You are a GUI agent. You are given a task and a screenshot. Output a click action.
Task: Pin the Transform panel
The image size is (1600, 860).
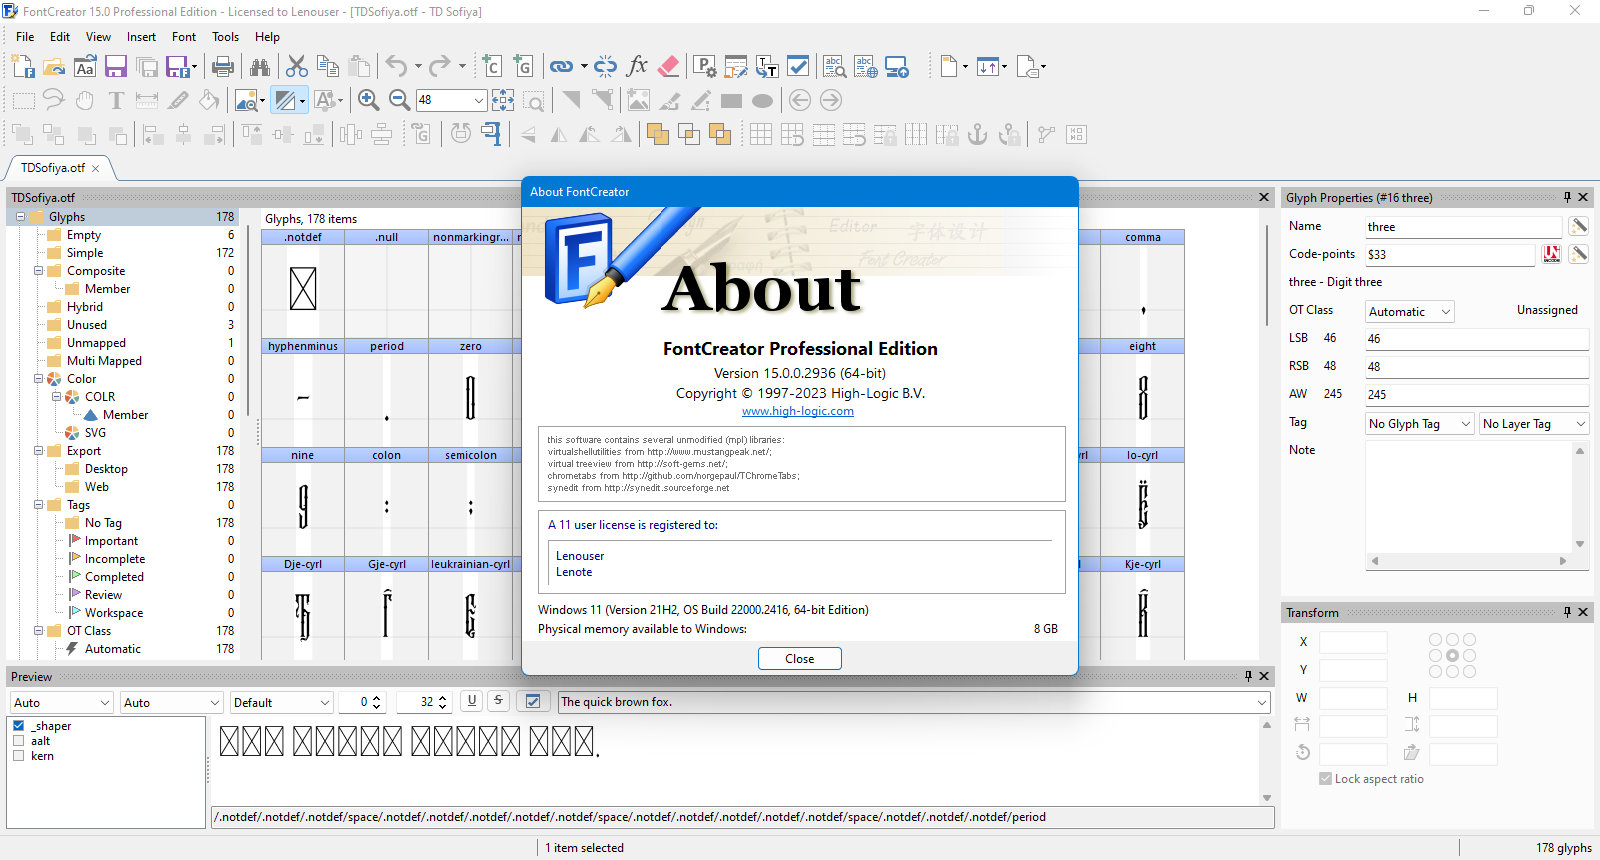click(x=1567, y=612)
